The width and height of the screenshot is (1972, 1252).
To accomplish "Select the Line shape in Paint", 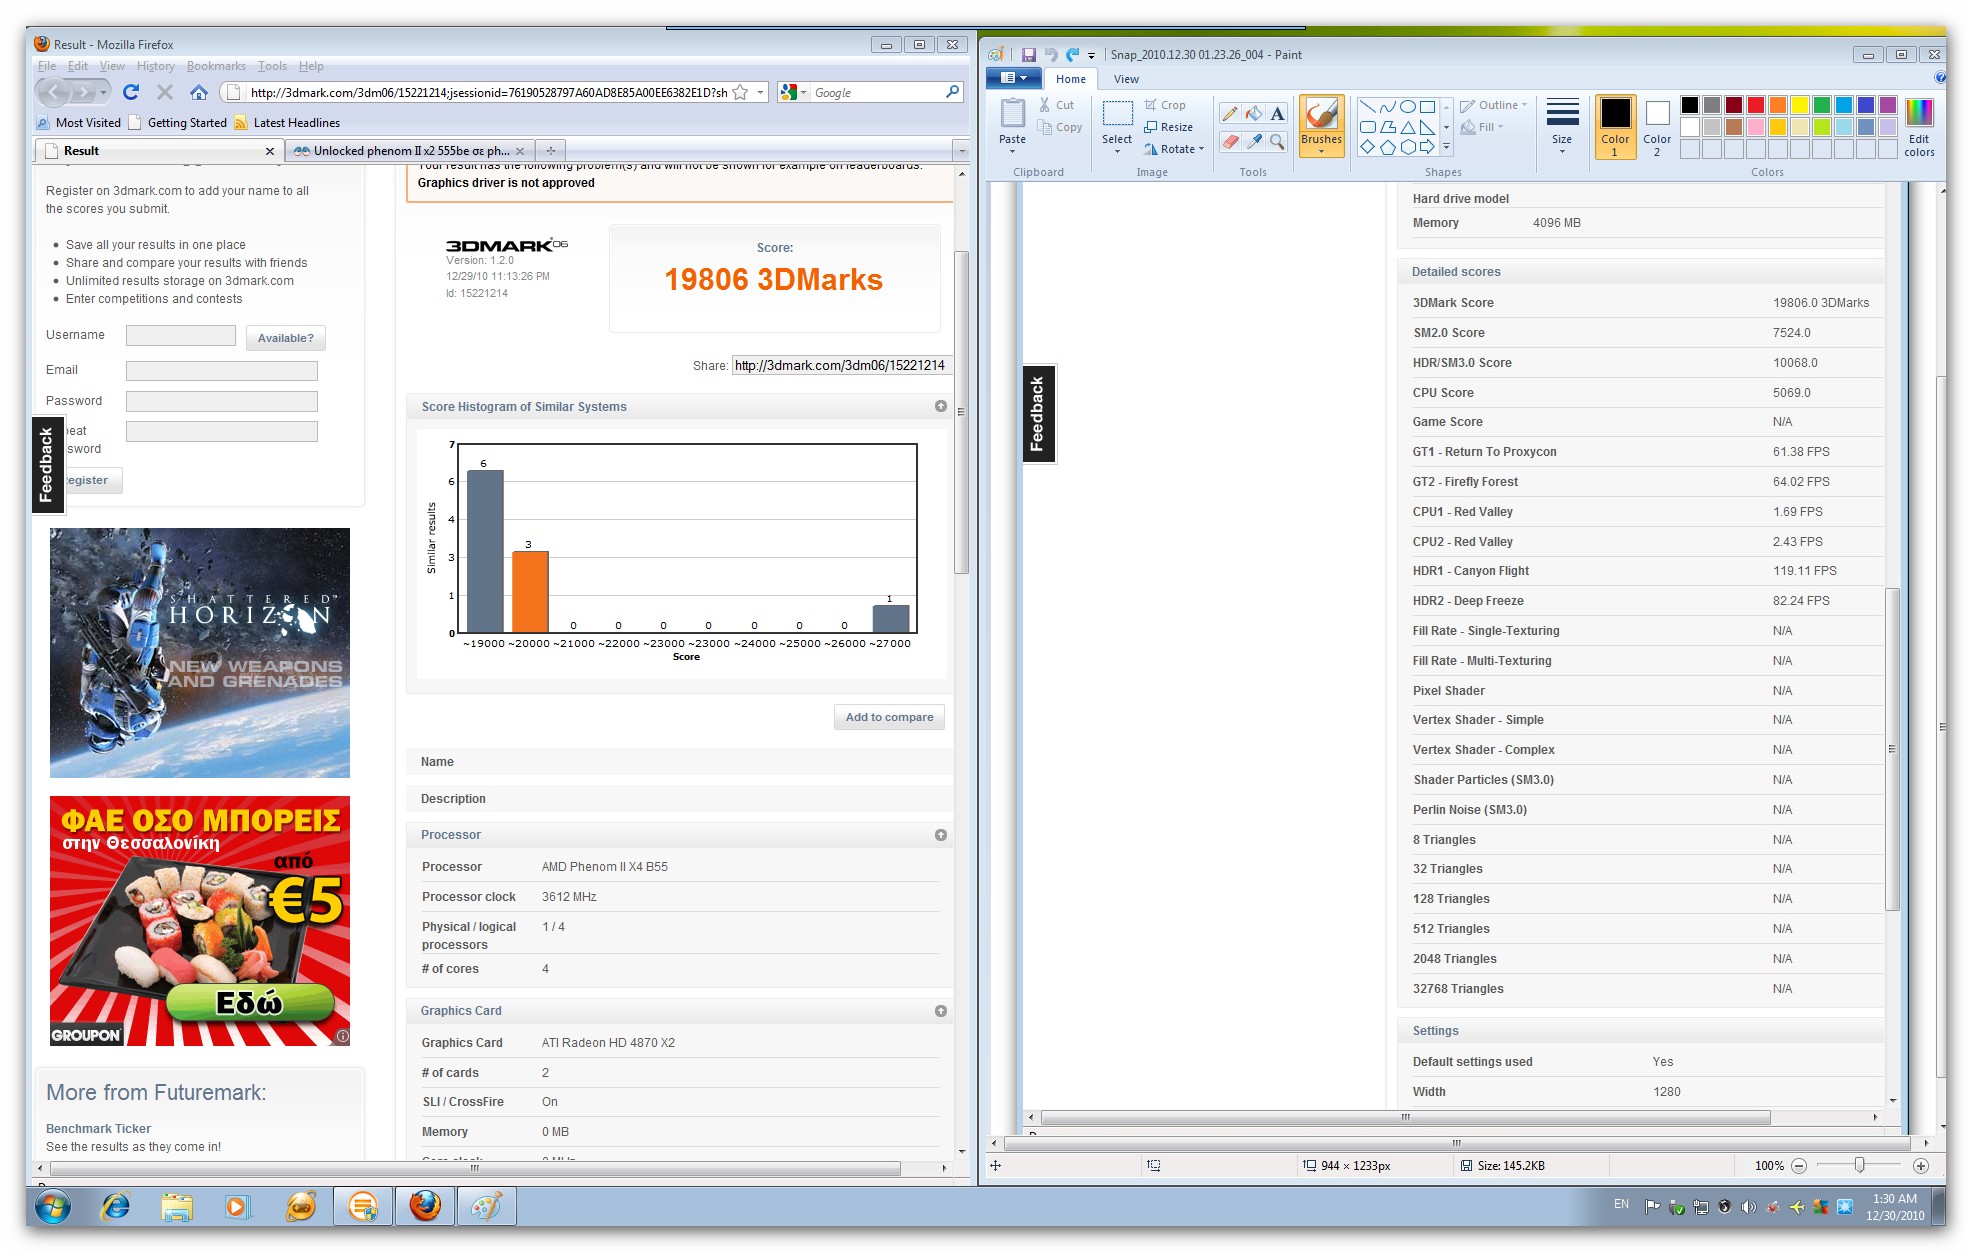I will [x=1367, y=107].
